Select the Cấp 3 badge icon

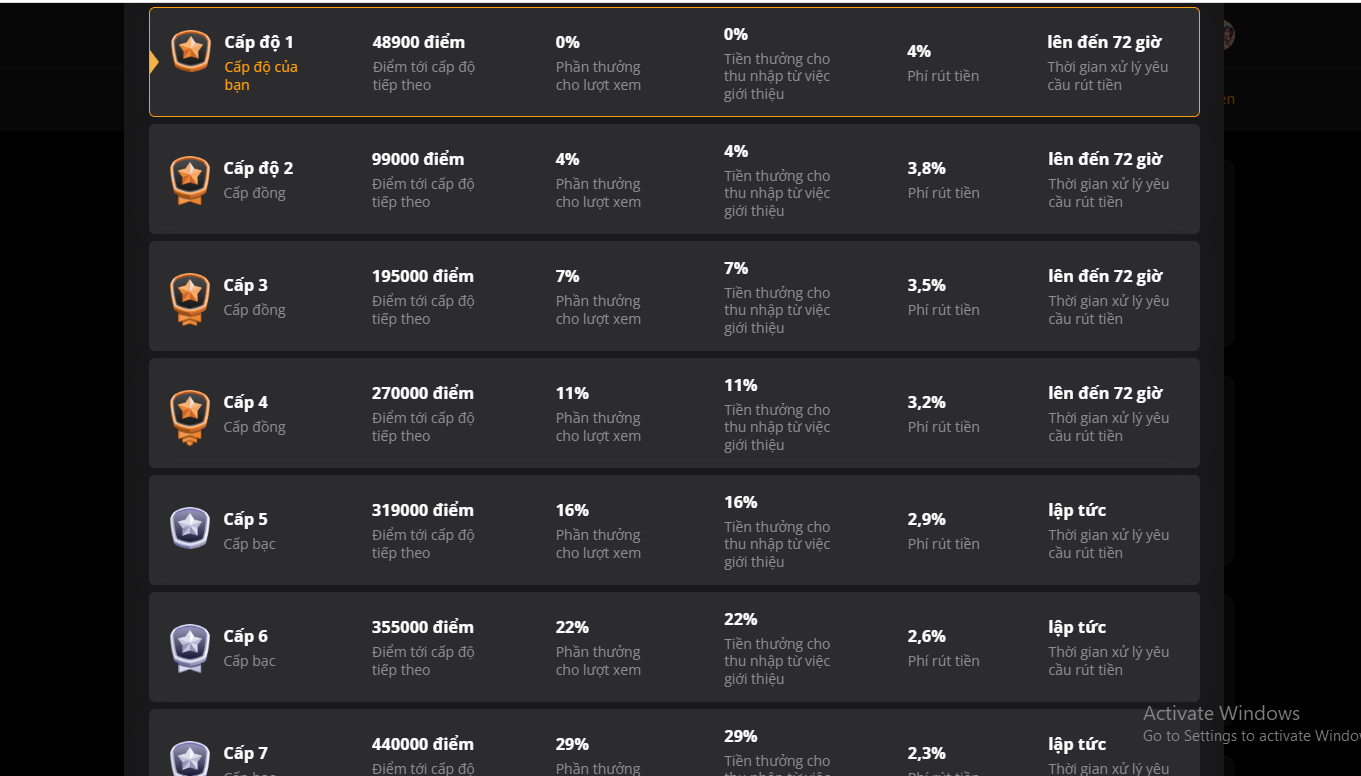(190, 298)
